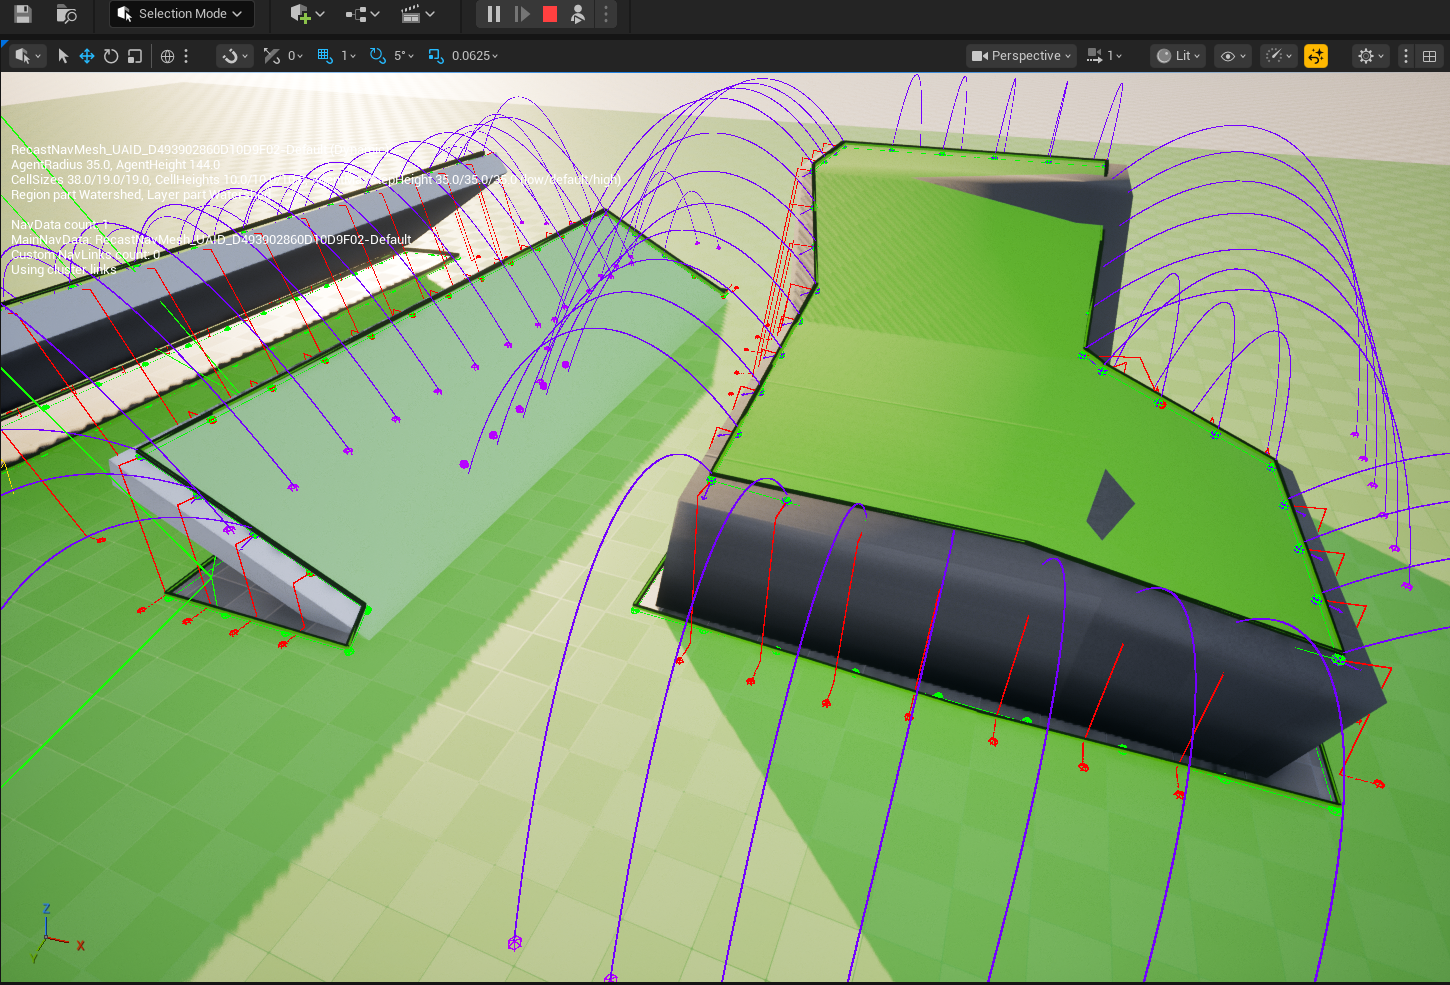Toggle grid position snapping
Viewport: 1450px width, 985px height.
325,56
